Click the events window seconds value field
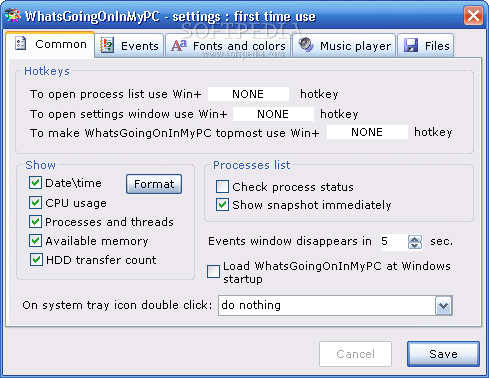 pos(394,241)
